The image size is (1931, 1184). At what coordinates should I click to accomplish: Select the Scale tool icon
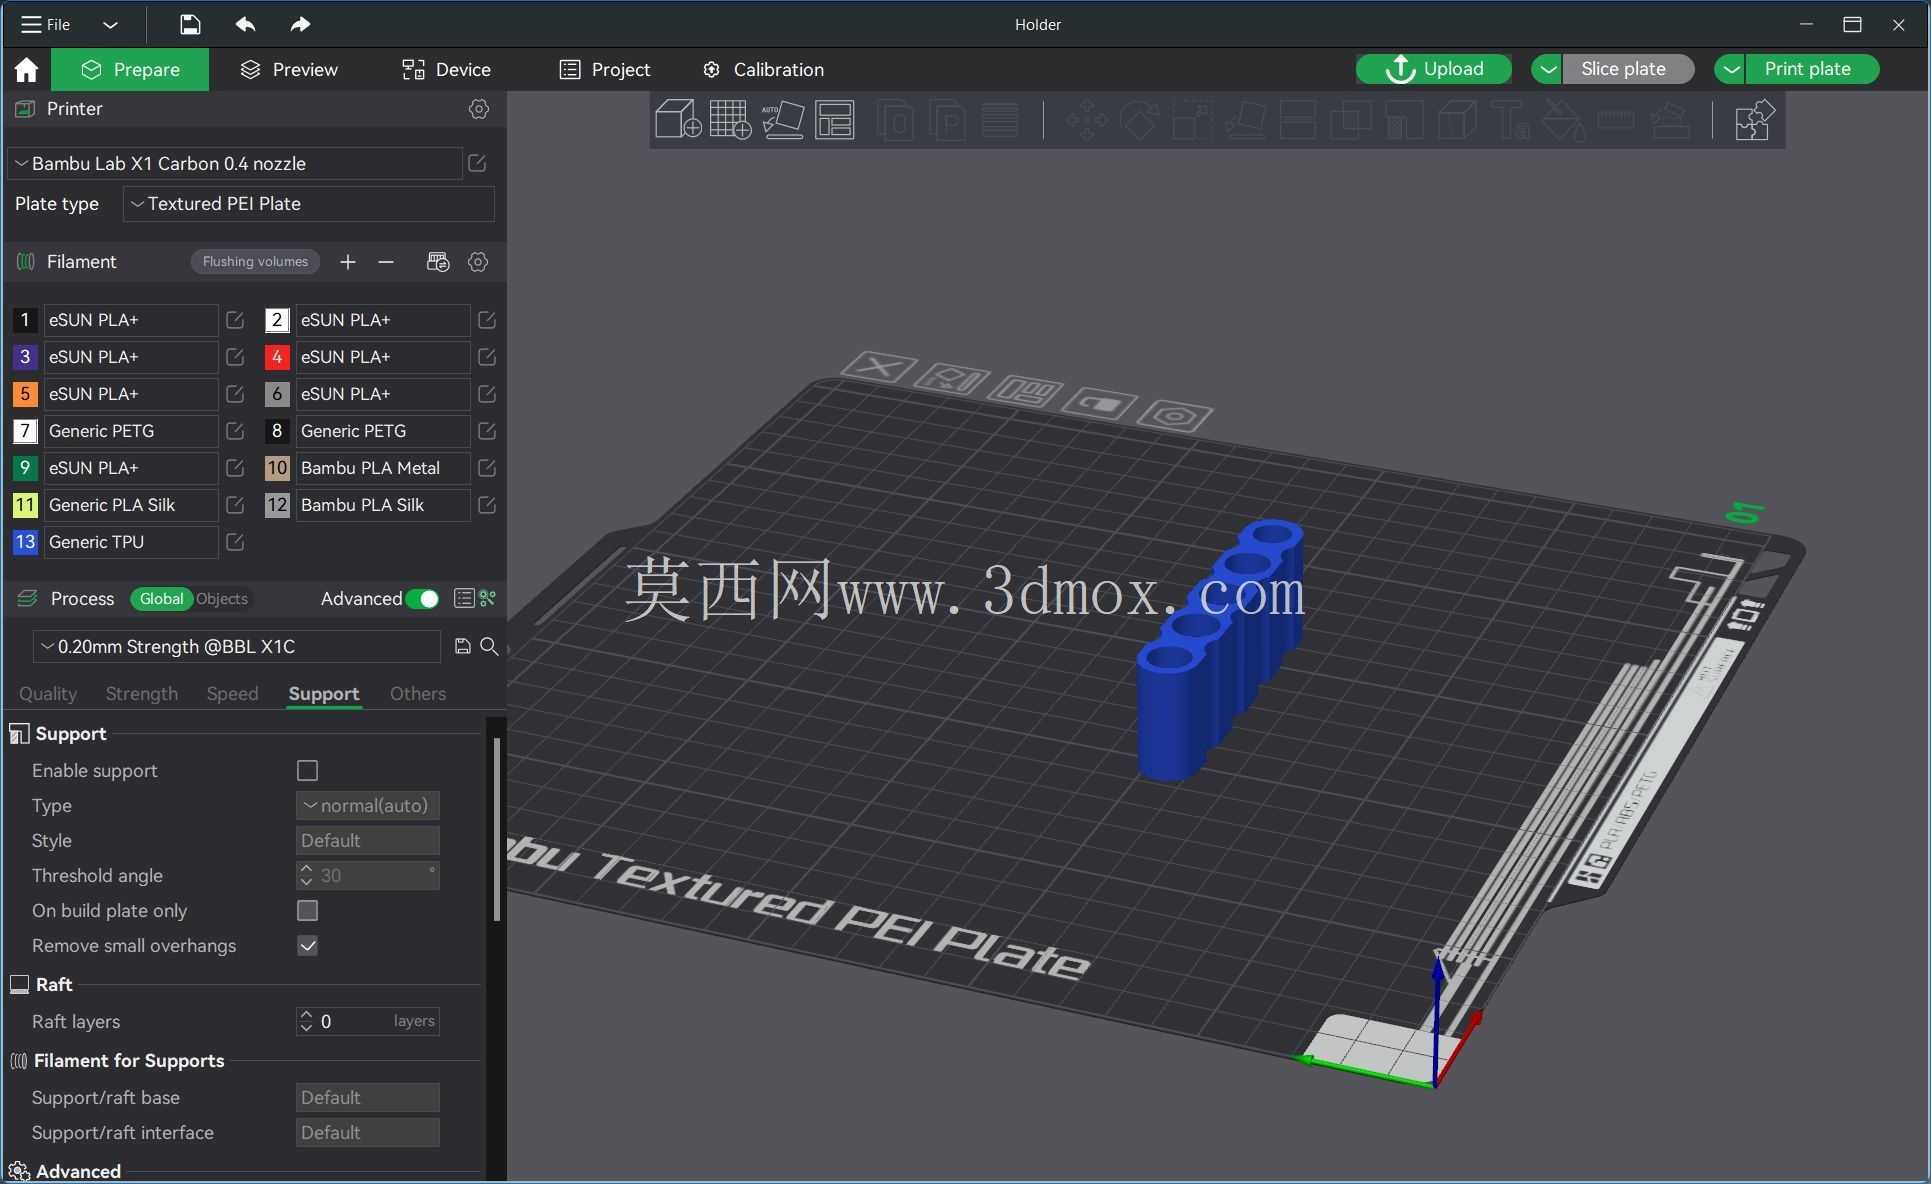[x=1192, y=120]
